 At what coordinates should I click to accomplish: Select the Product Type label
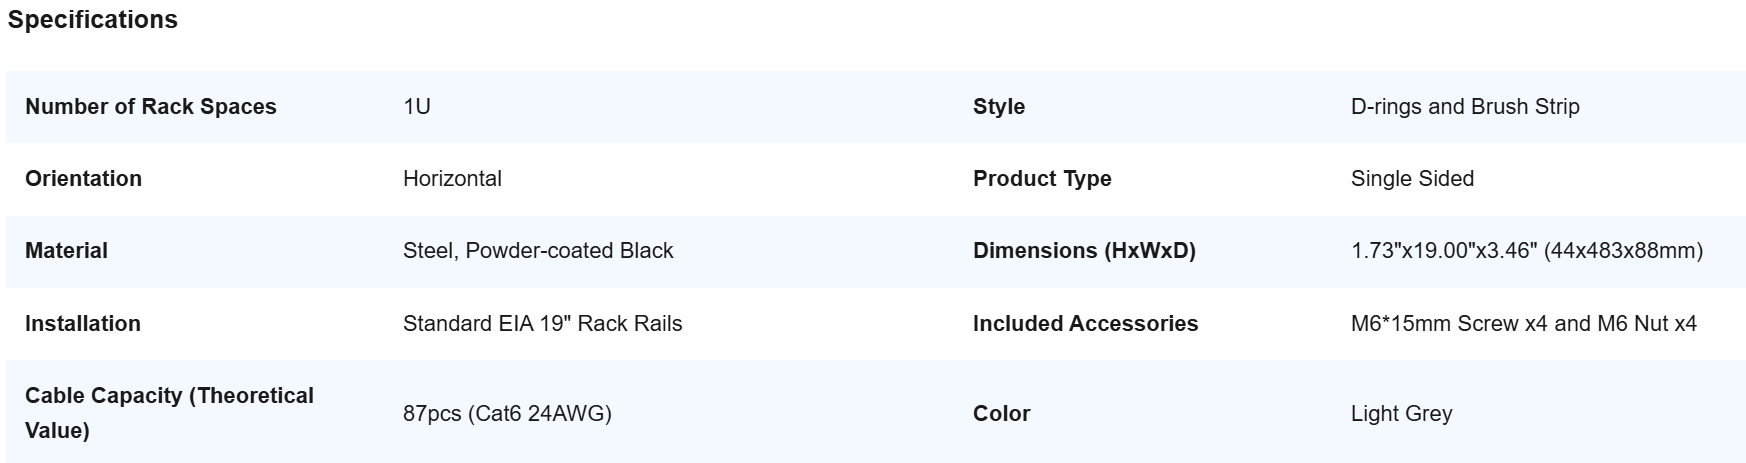(x=1042, y=179)
